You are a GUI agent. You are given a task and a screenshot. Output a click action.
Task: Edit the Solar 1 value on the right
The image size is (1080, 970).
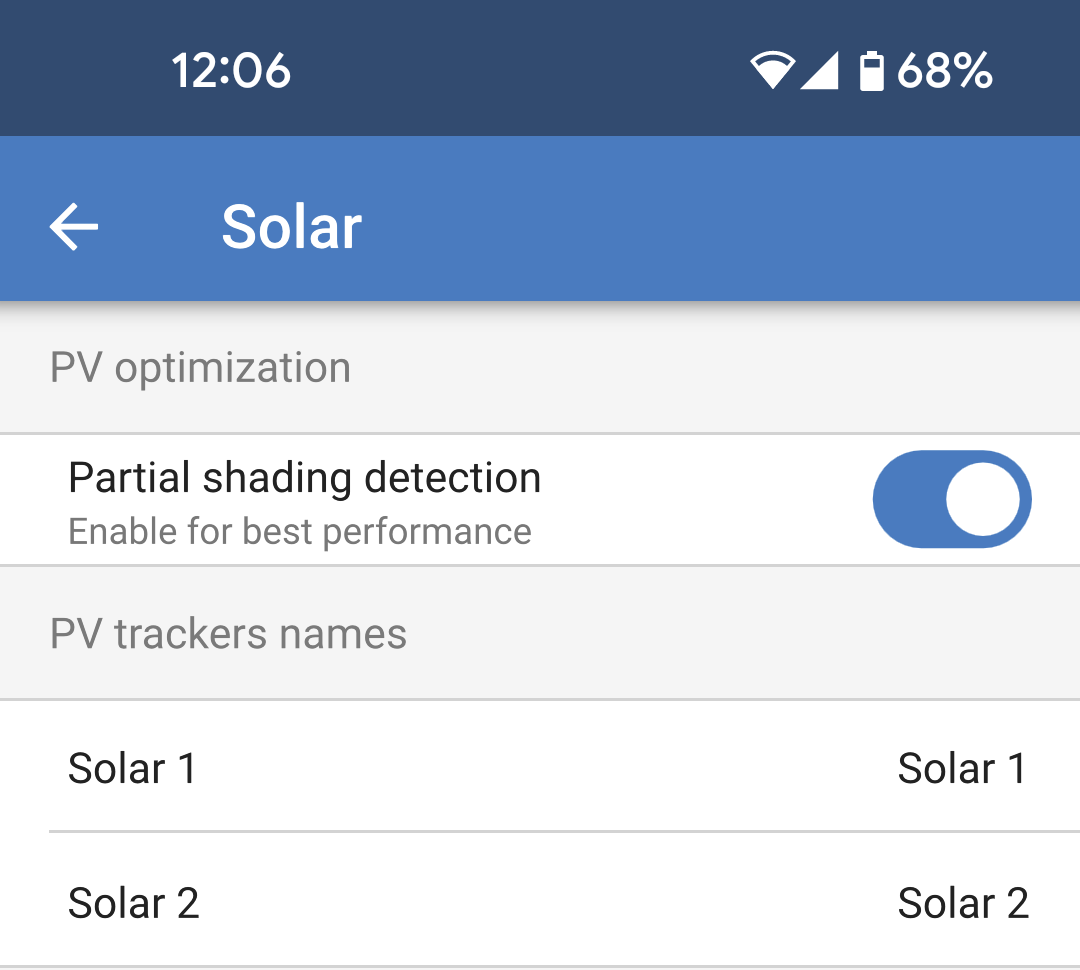tap(962, 768)
